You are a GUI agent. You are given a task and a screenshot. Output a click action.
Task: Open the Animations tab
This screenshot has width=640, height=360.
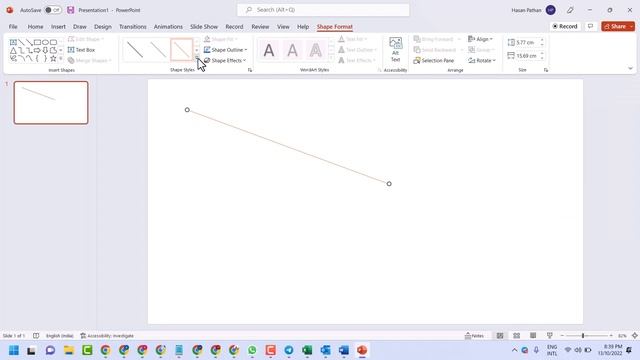168,27
